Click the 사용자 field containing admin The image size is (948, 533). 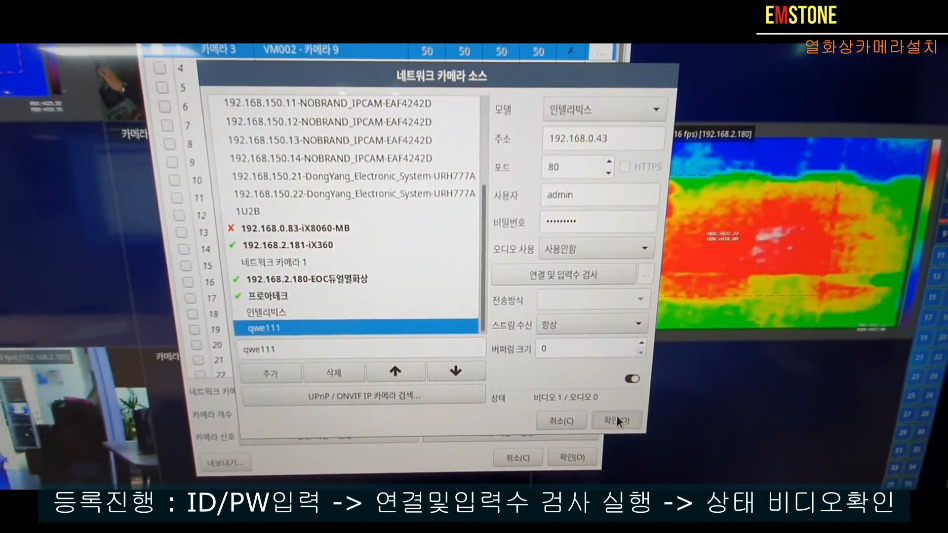click(x=599, y=195)
